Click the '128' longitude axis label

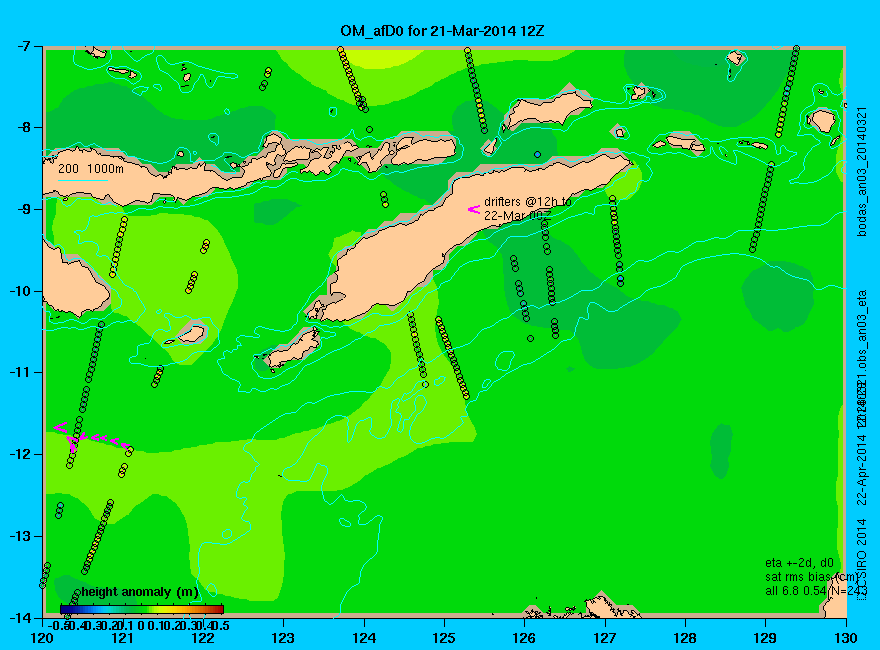point(685,638)
